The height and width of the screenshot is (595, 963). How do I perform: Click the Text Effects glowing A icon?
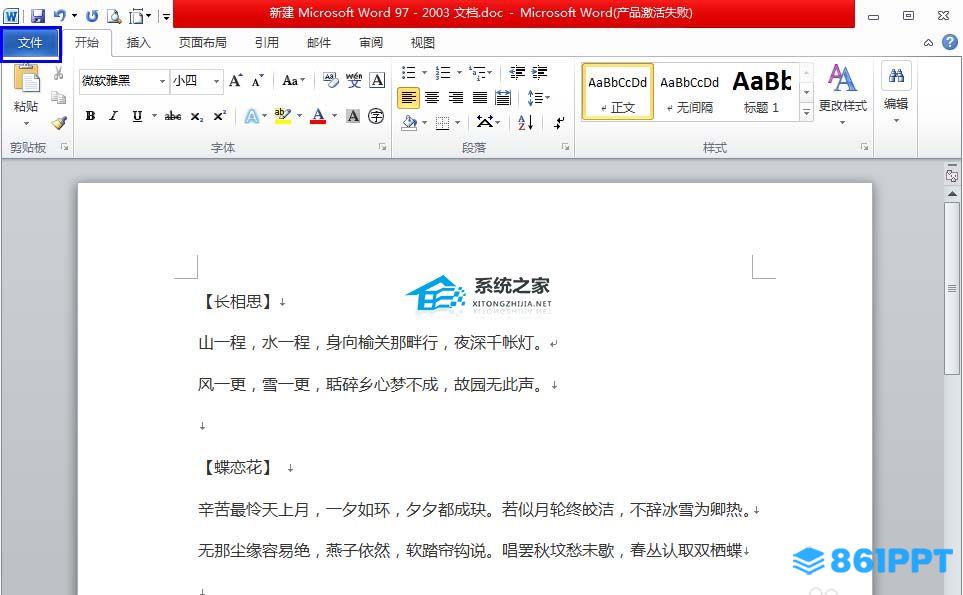tap(251, 116)
